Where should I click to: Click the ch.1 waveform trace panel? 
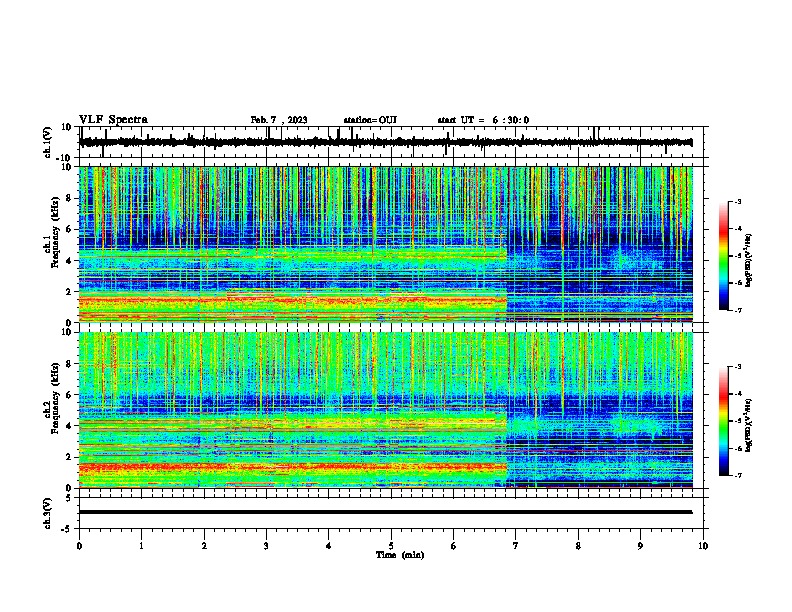tap(393, 142)
